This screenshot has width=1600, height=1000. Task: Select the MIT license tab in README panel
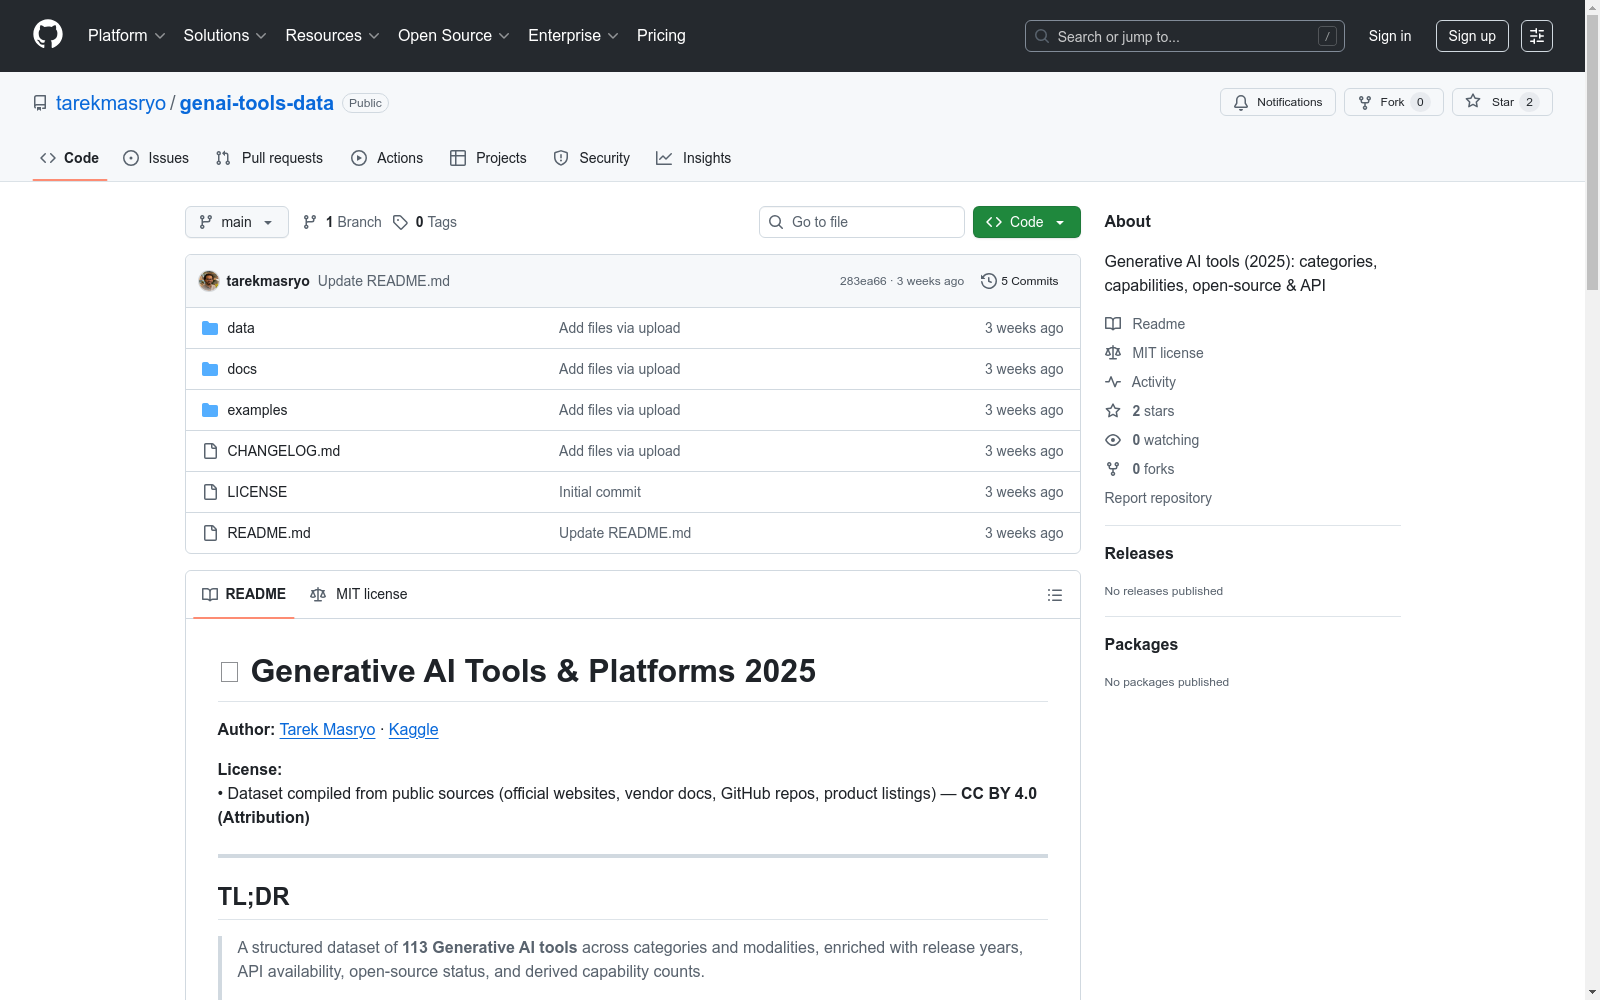pyautogui.click(x=359, y=595)
